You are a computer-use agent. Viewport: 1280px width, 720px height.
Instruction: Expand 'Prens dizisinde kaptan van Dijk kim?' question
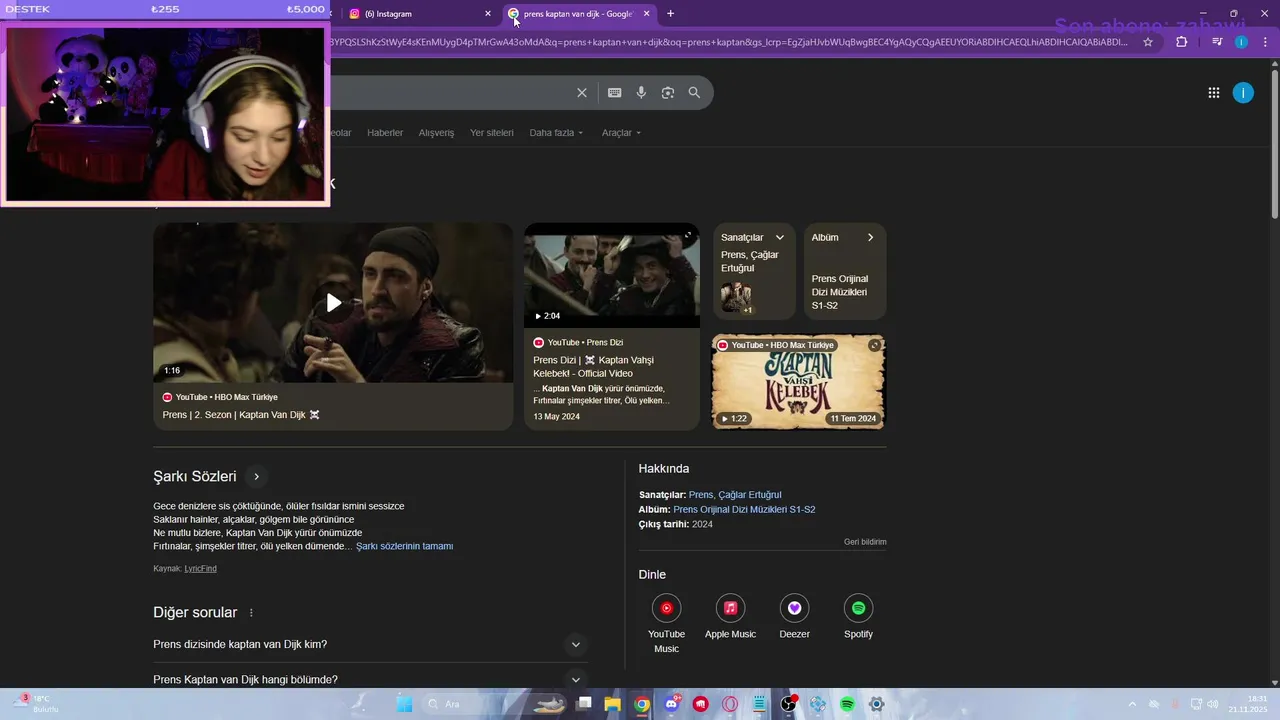tap(575, 645)
